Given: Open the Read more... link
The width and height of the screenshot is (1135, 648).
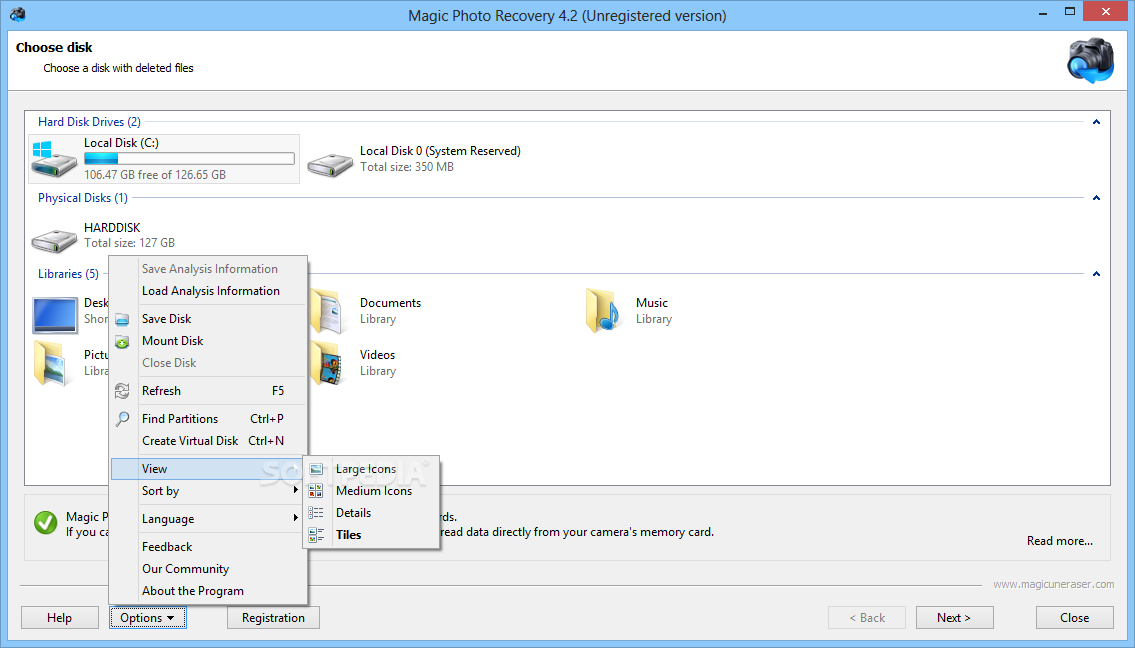Looking at the screenshot, I should point(1060,541).
